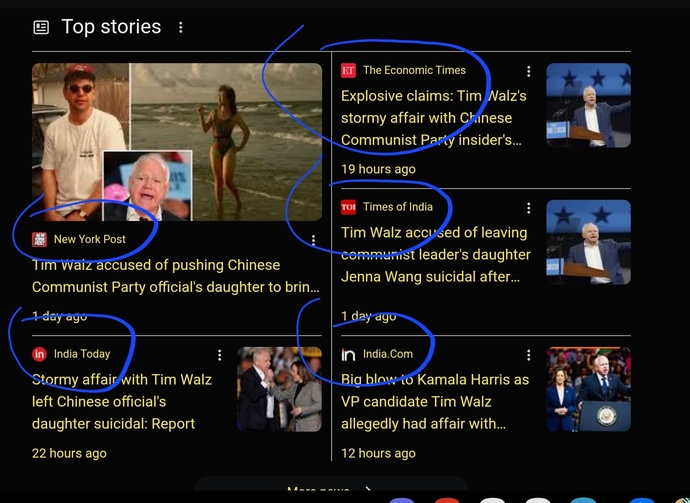
Task: Click the New York Post logo icon
Action: [x=40, y=239]
